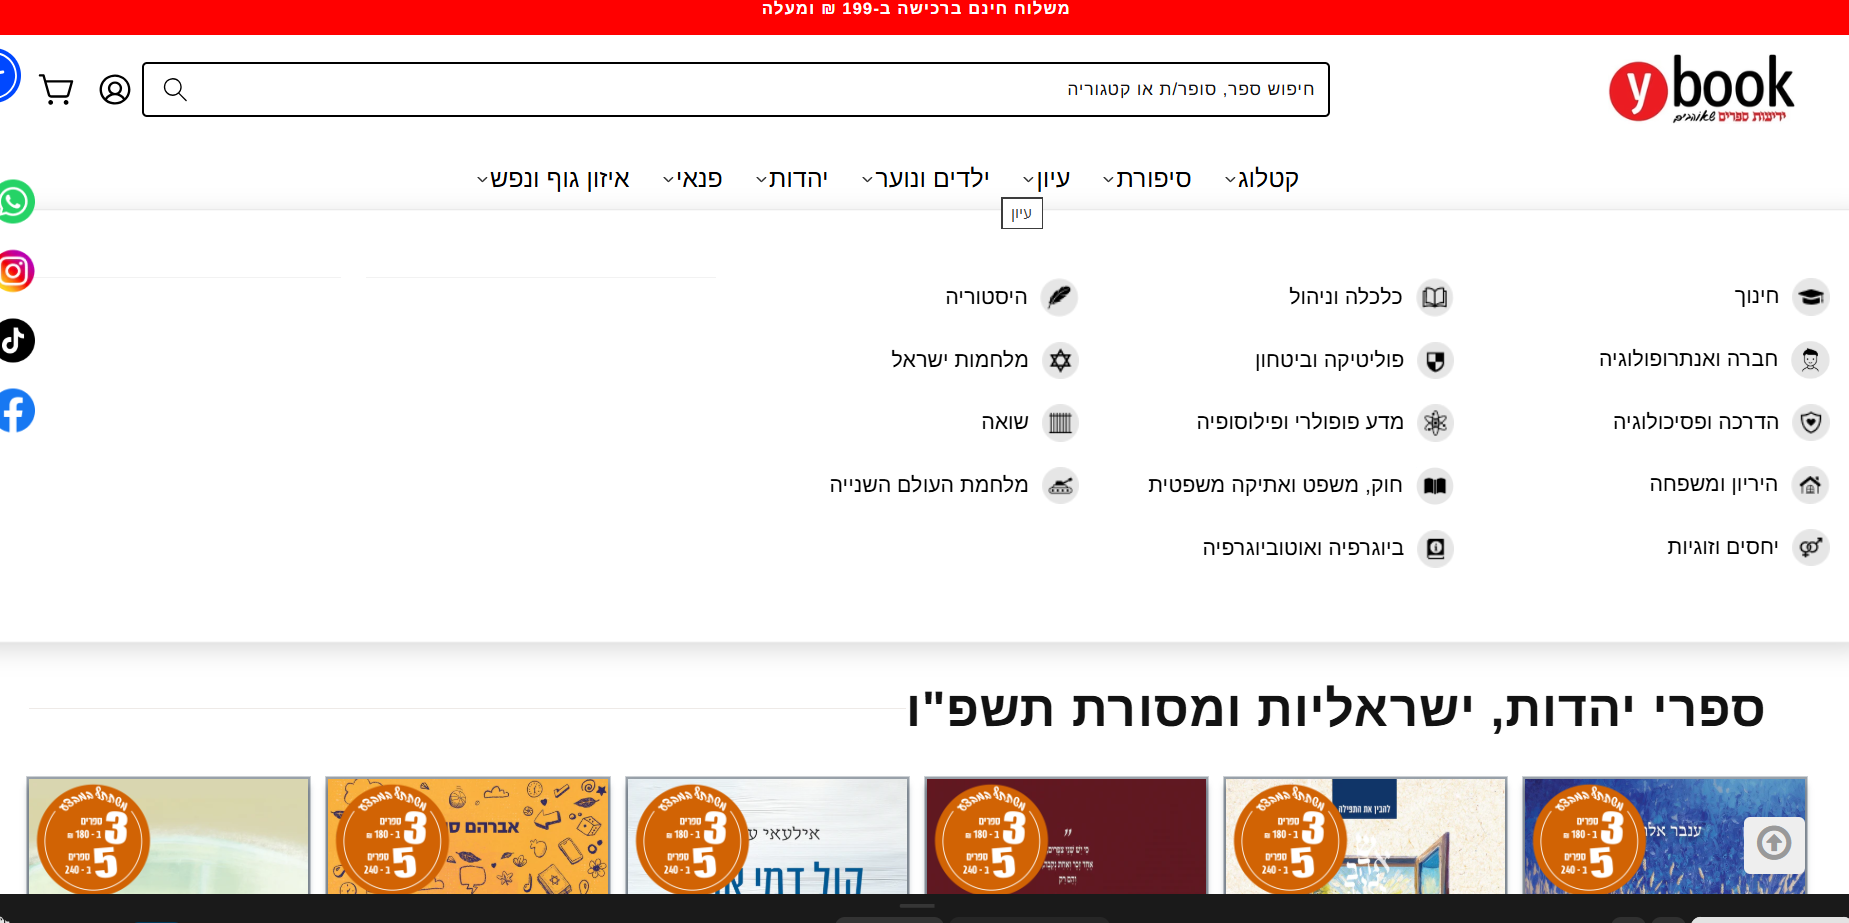Open the Instagram page icon
This screenshot has height=923, width=1849.
tap(15, 271)
